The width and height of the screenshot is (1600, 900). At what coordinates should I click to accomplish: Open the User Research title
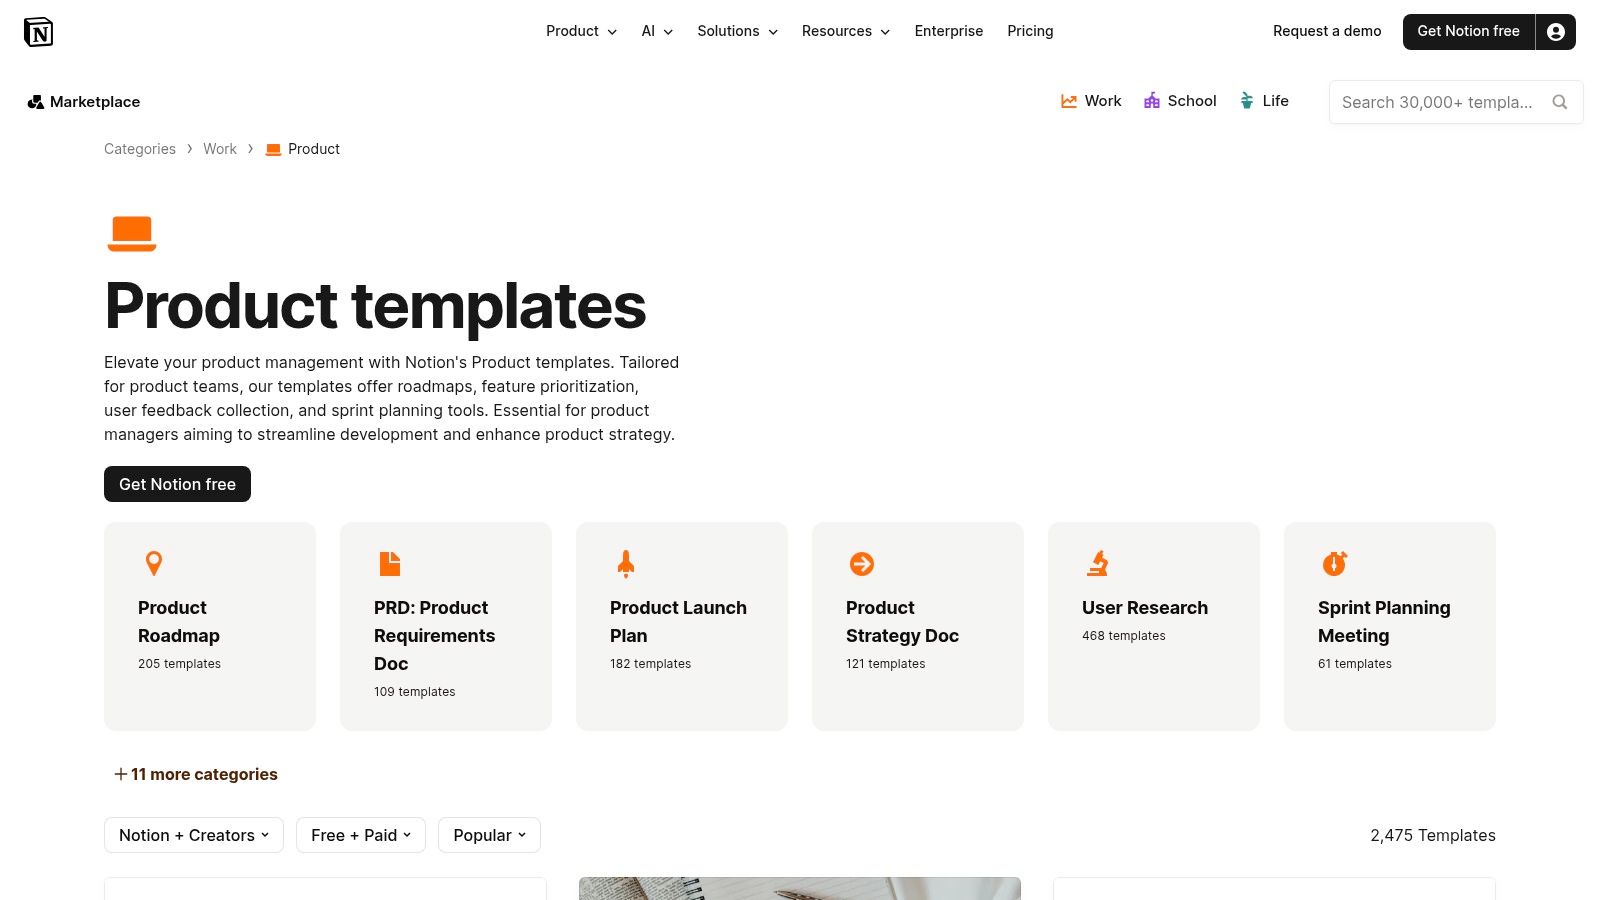point(1145,607)
